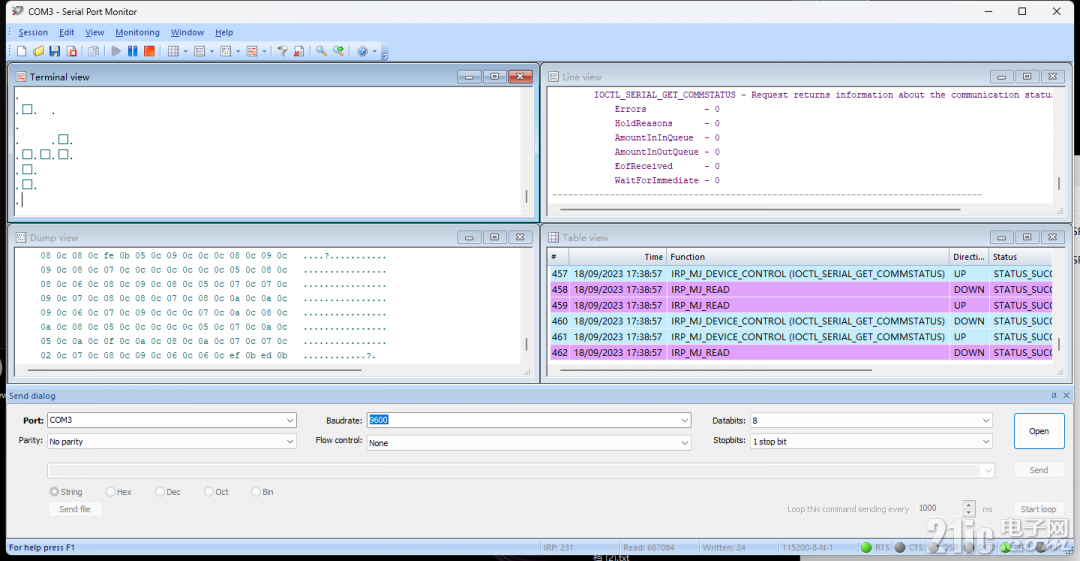Select the String radio button
Viewport: 1080px width, 561px height.
pos(54,491)
